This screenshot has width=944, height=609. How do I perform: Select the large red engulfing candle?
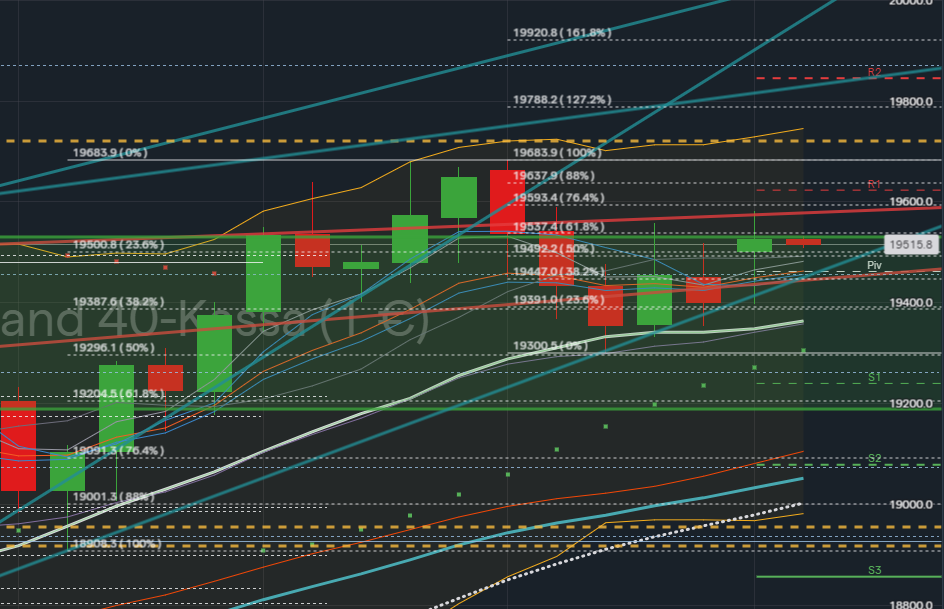coord(505,200)
